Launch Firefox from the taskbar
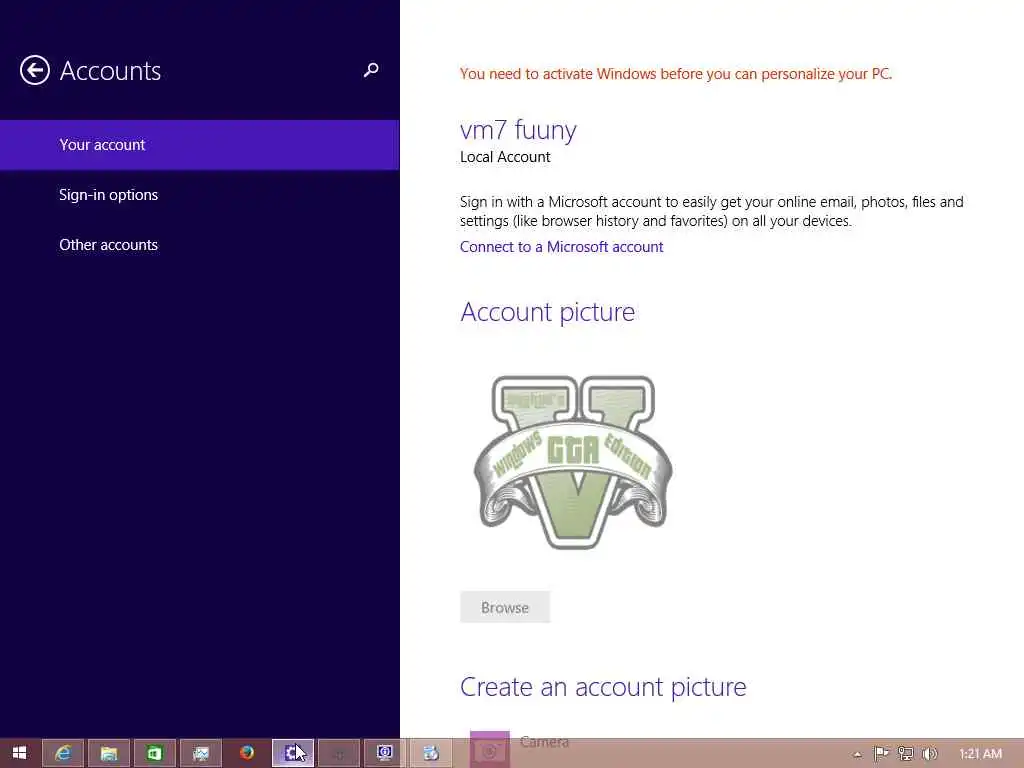The height and width of the screenshot is (768, 1024). click(x=247, y=753)
